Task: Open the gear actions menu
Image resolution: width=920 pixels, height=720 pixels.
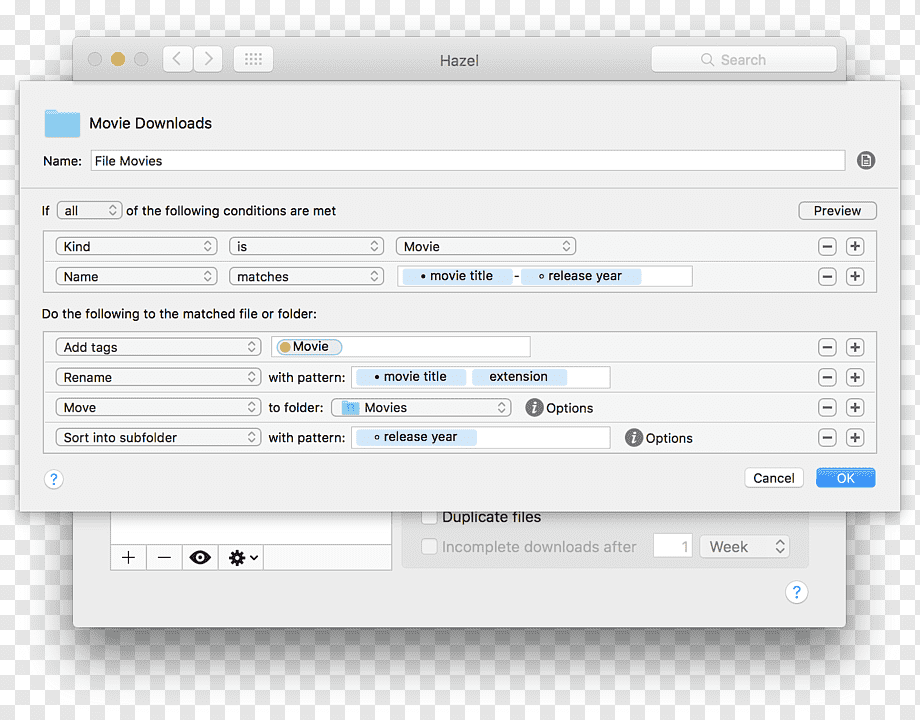Action: (242, 557)
